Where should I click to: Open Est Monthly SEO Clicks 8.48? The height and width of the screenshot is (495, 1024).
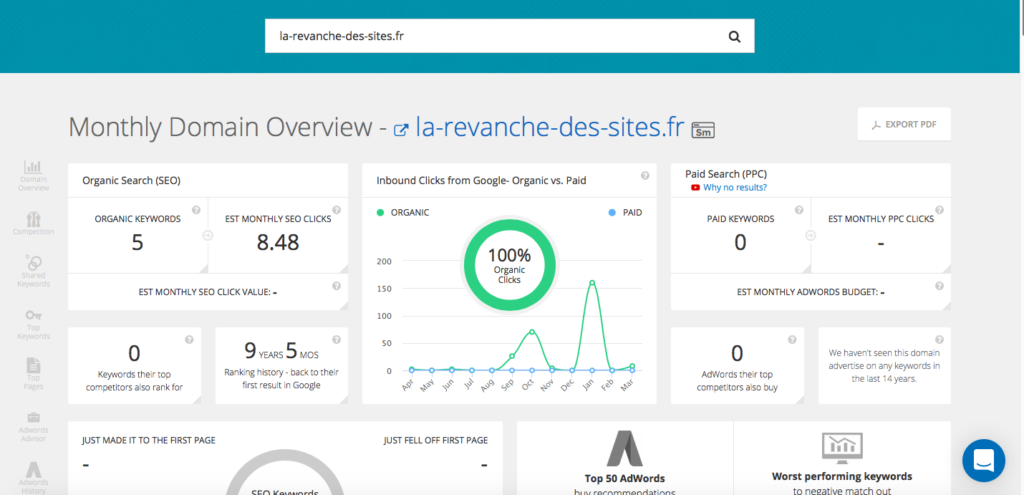pos(278,242)
